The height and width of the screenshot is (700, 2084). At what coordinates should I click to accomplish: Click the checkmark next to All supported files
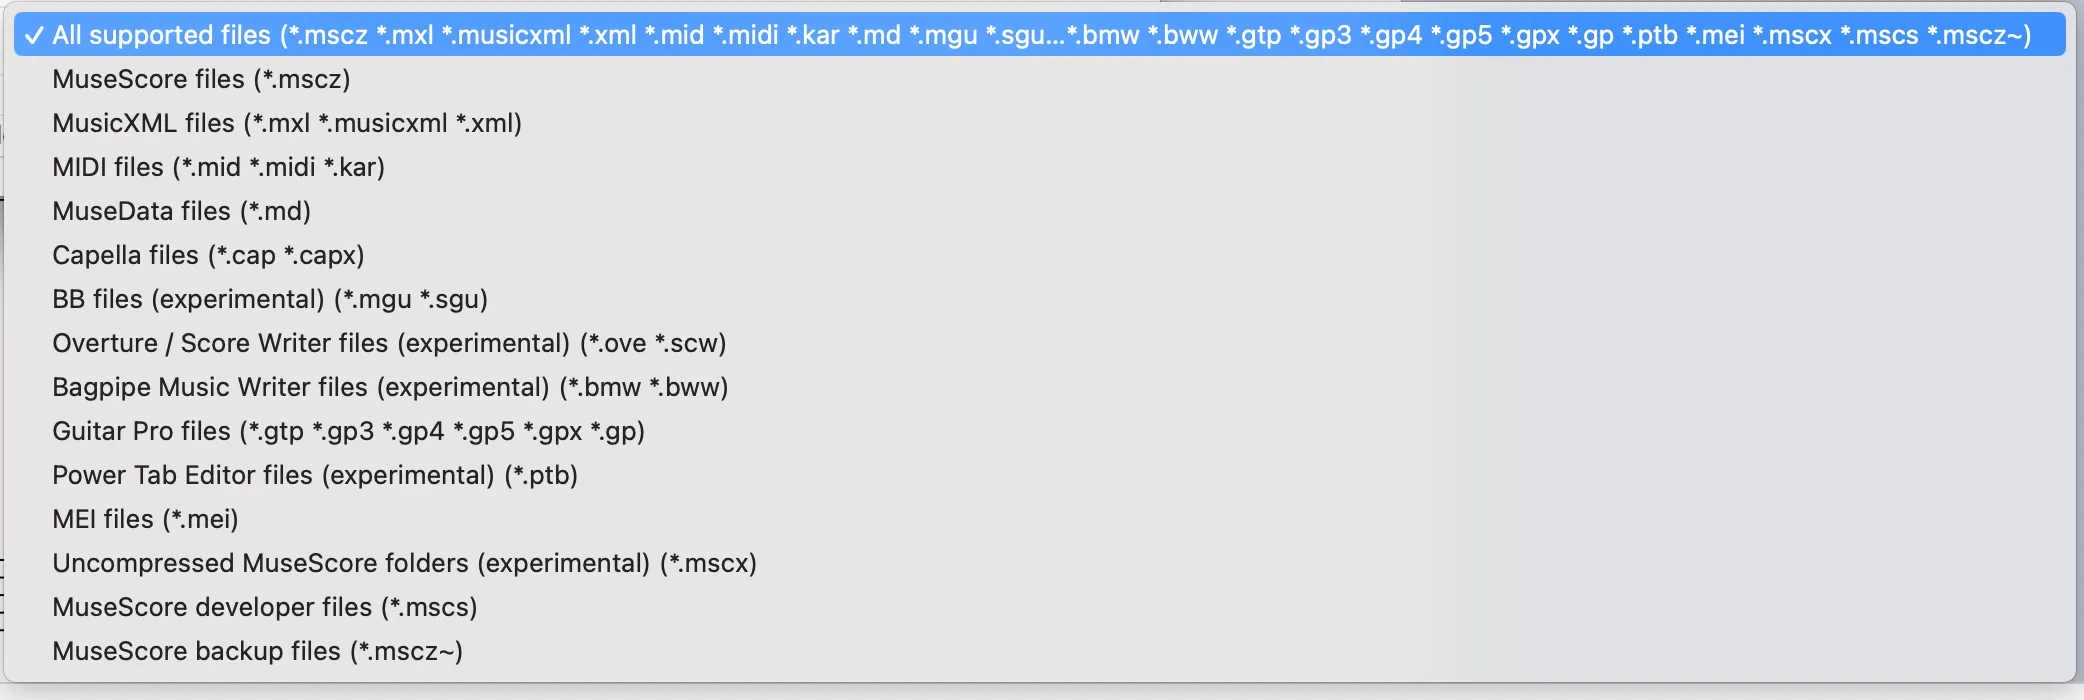tap(36, 33)
